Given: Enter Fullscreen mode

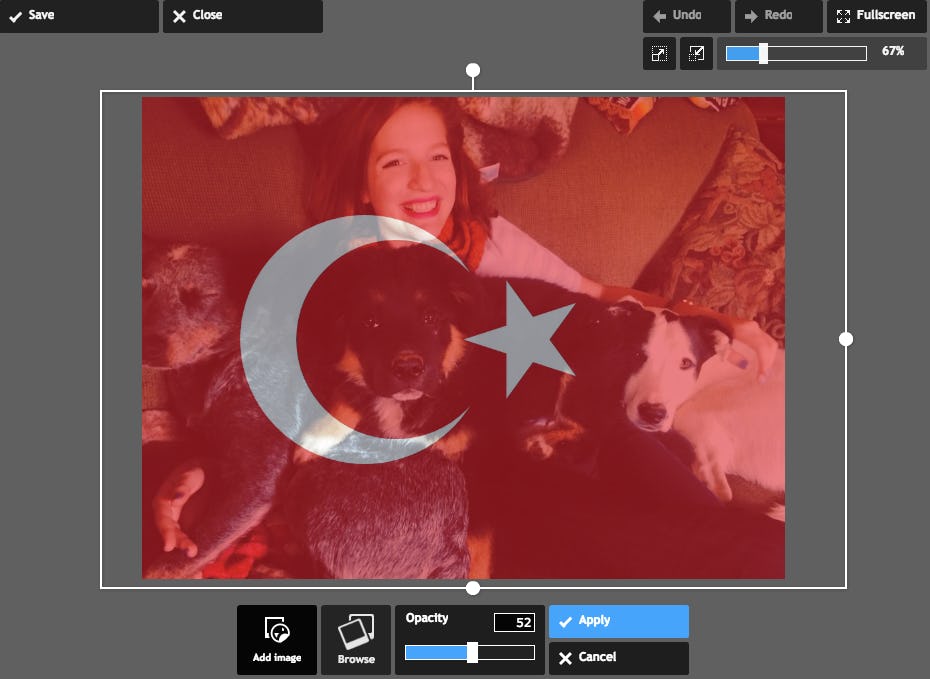Looking at the screenshot, I should coord(876,15).
